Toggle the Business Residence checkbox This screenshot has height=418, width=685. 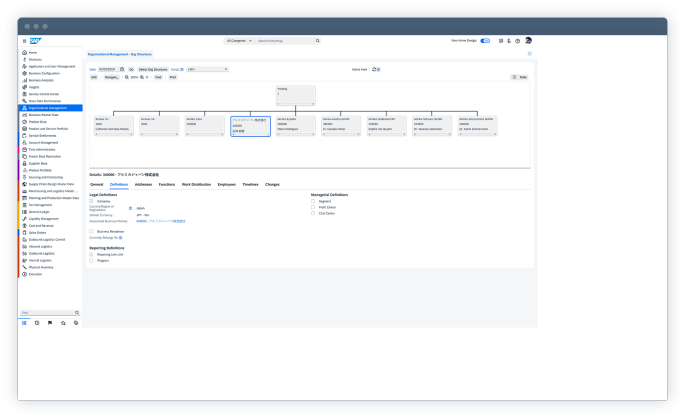[91, 231]
